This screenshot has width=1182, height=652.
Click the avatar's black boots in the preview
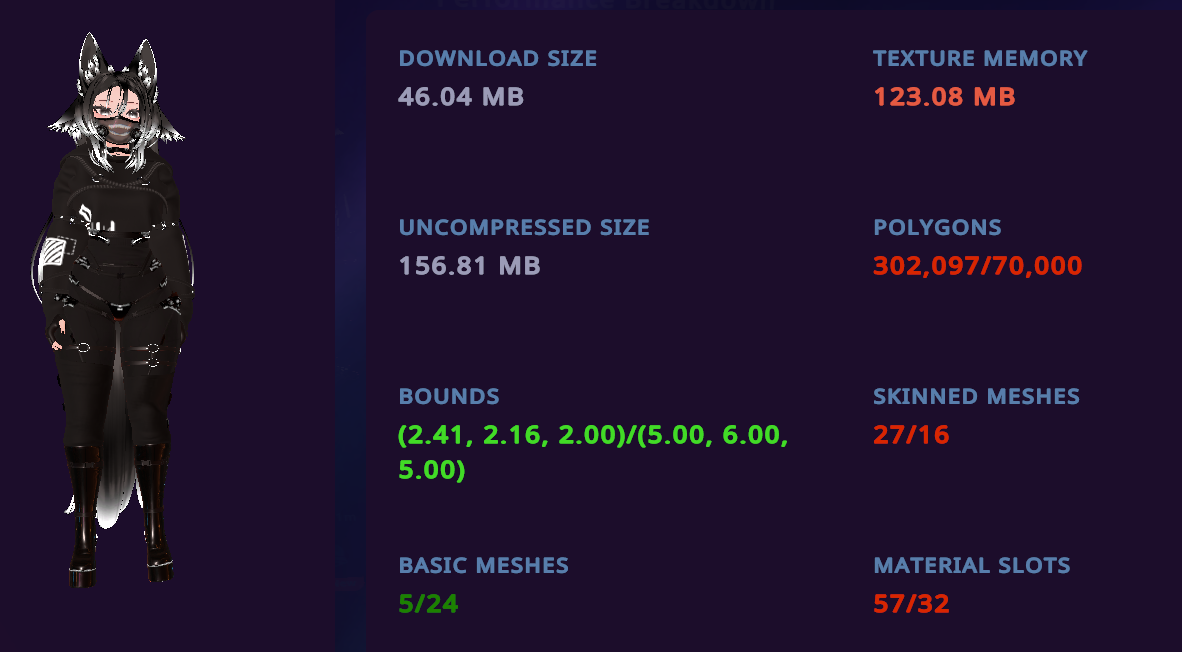(120, 515)
